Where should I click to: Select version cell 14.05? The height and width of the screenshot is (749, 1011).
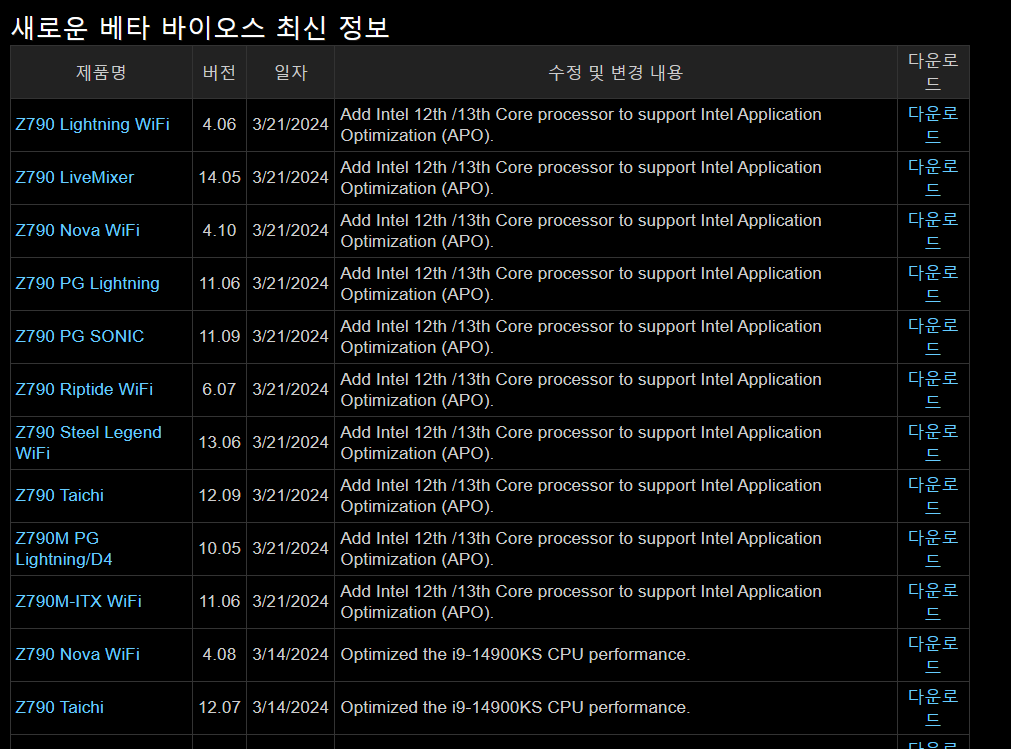click(x=219, y=177)
